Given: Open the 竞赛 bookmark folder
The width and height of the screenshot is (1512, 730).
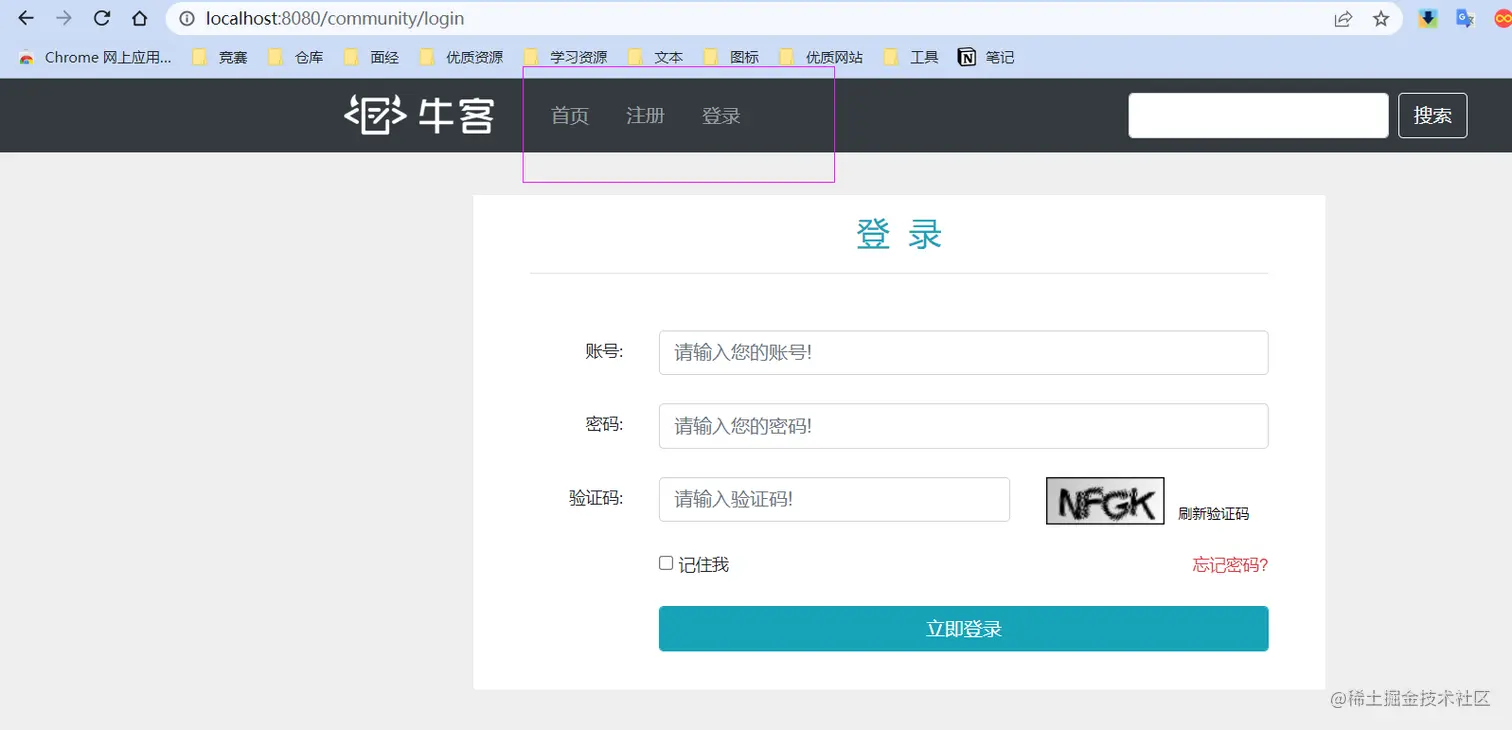Looking at the screenshot, I should click(x=220, y=57).
